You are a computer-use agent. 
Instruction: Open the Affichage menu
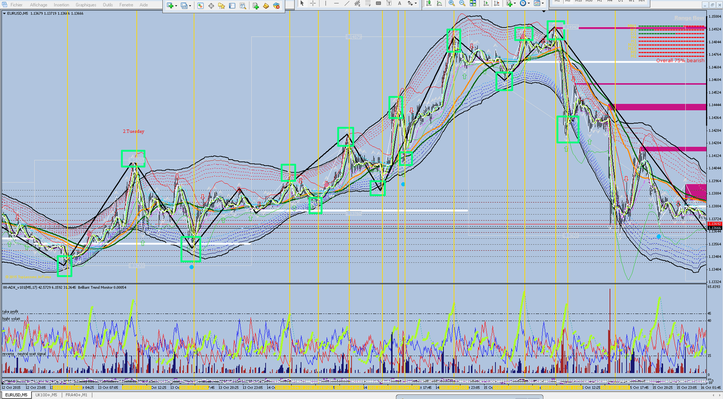tap(38, 5)
